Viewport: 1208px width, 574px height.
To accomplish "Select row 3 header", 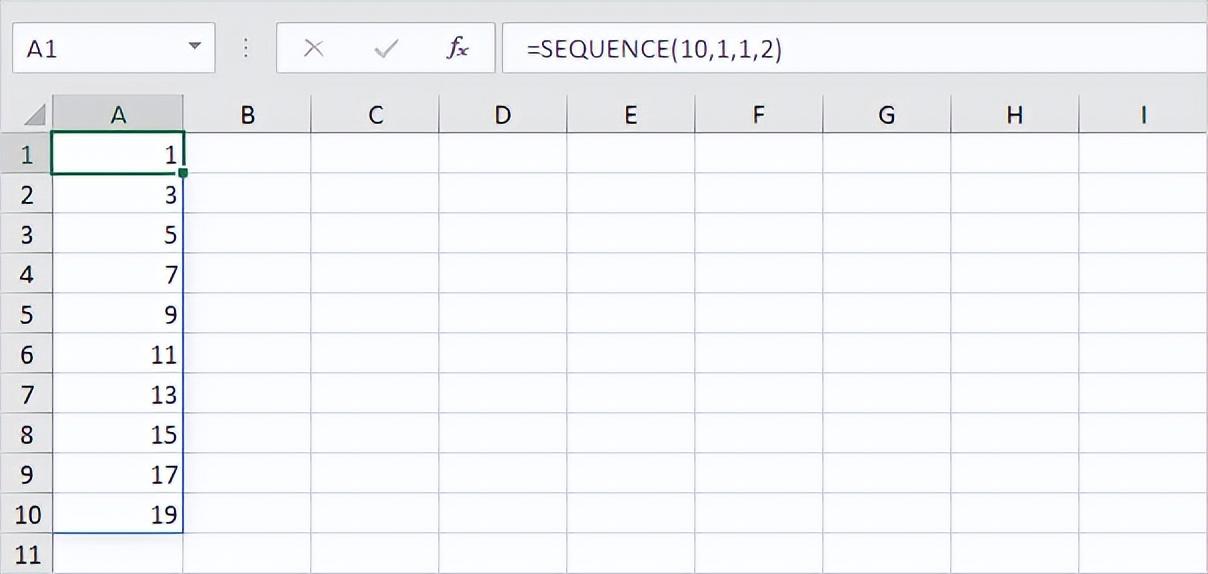I will (26, 234).
